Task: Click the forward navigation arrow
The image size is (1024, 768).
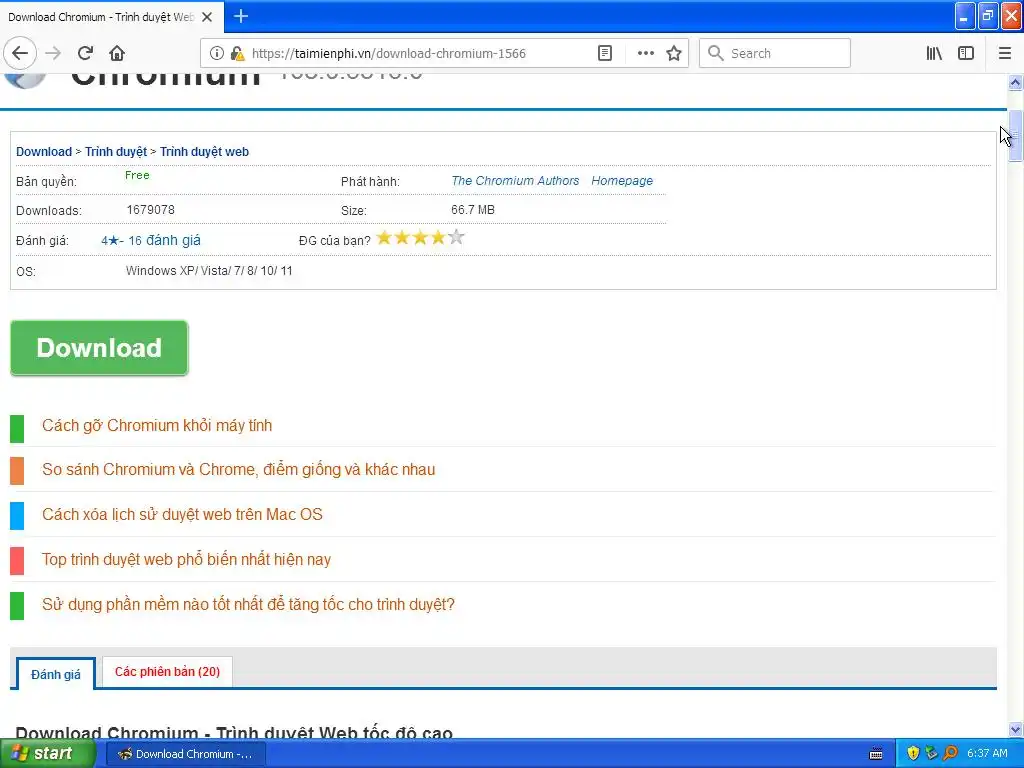Action: 53,53
